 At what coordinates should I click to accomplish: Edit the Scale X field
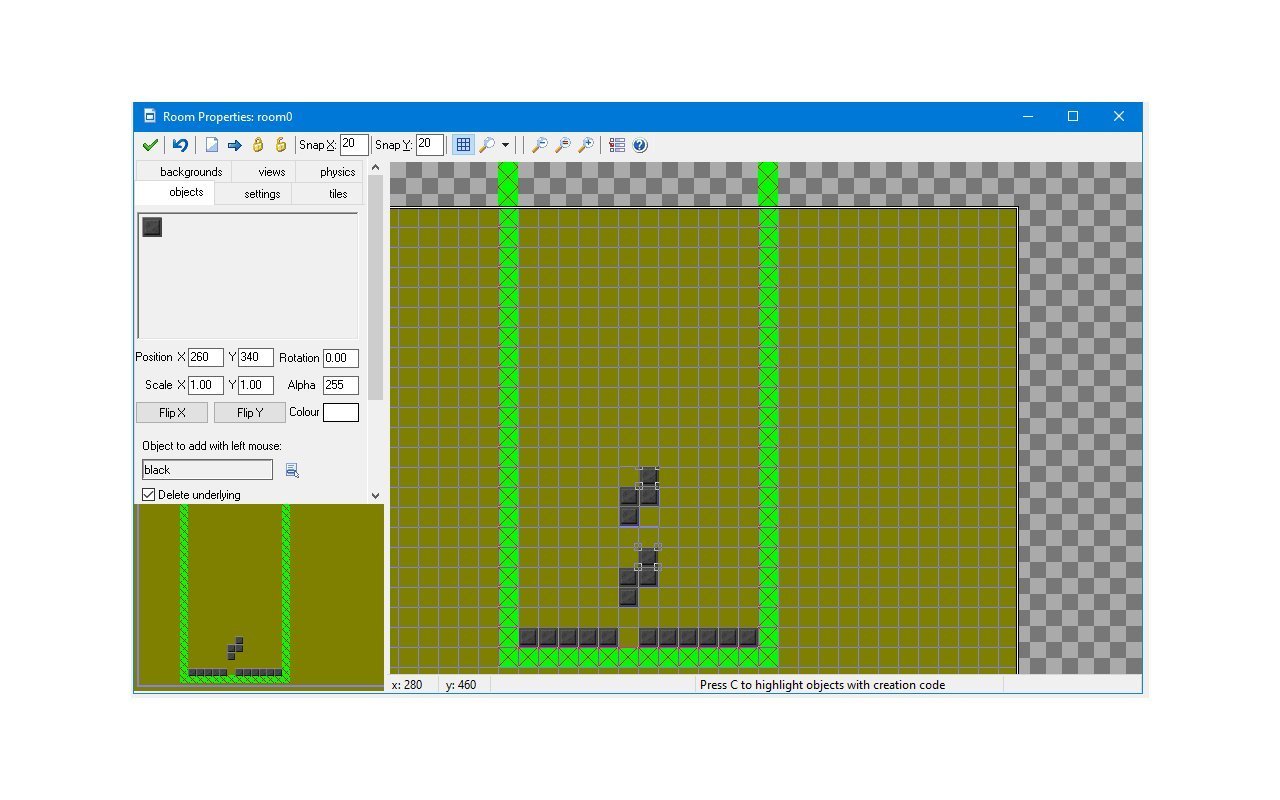(205, 384)
